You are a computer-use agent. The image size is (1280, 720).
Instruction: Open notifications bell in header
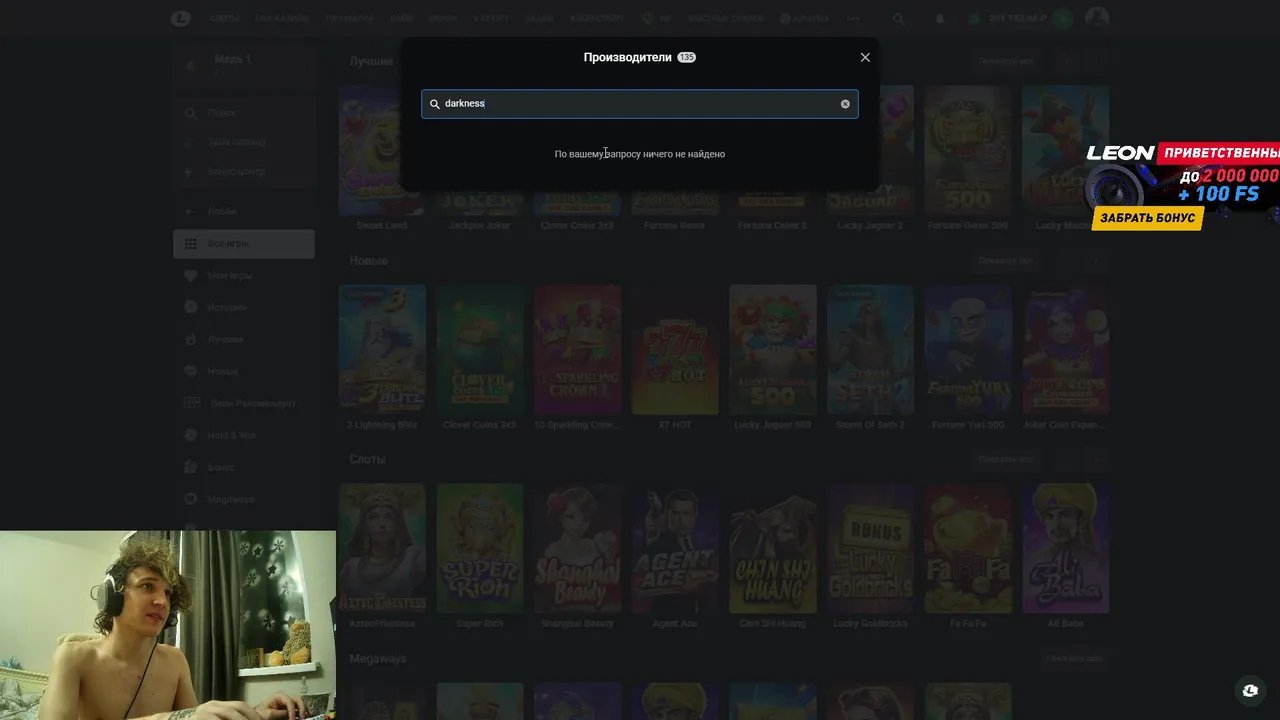pyautogui.click(x=939, y=18)
